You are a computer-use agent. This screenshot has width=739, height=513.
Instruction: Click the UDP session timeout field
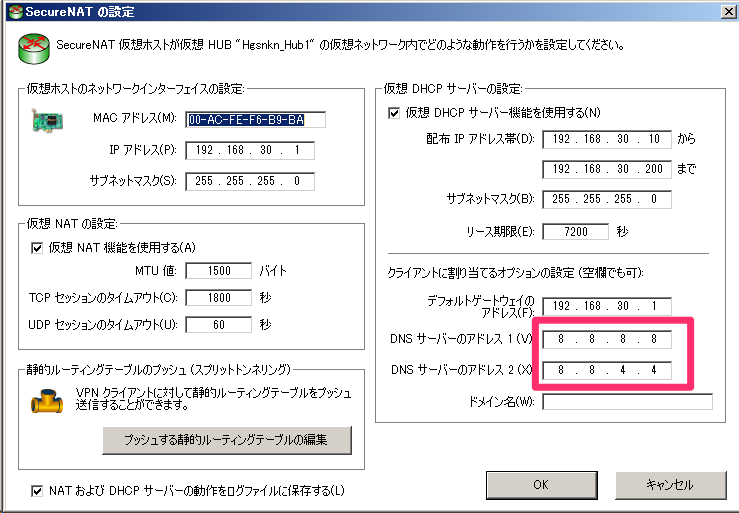pos(219,324)
